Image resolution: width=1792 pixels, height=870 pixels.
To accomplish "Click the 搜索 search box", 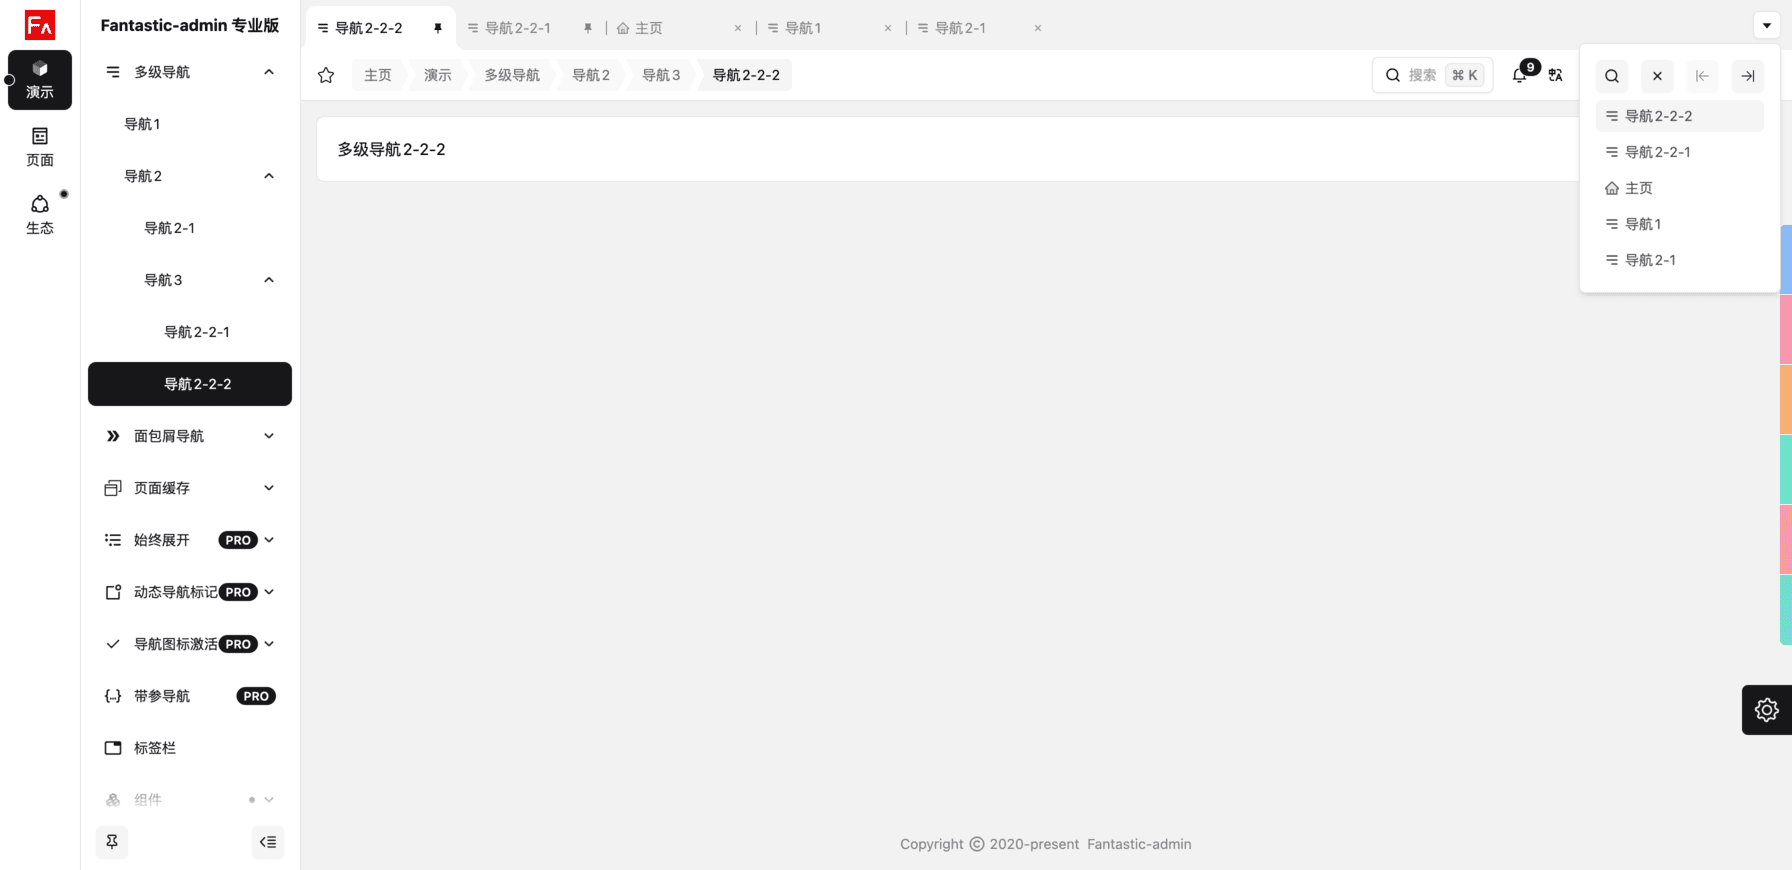I will 1432,75.
